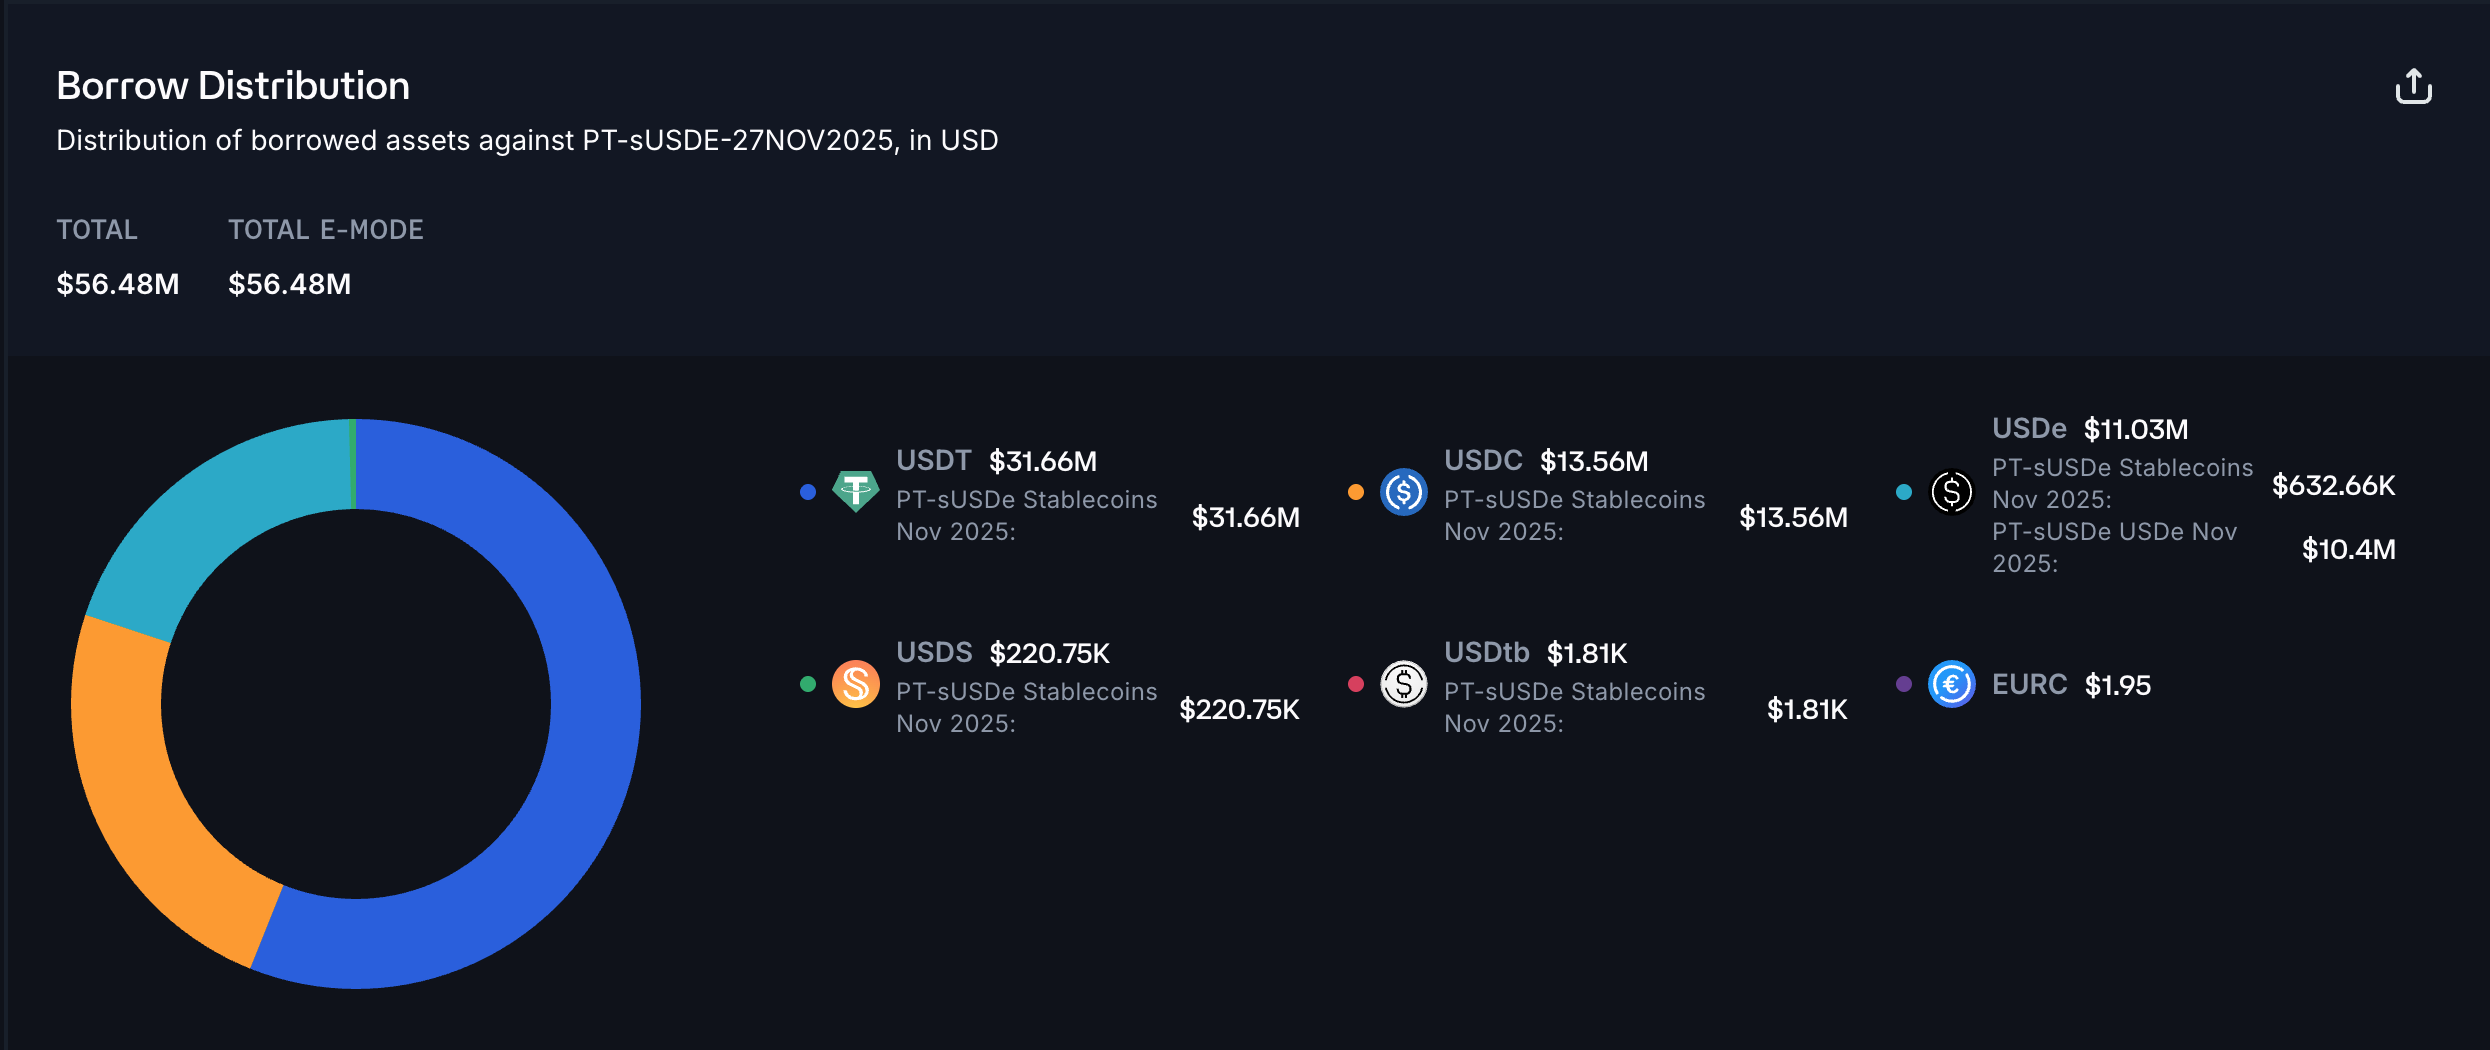
Task: Click the green USDS legend dot
Action: [x=808, y=684]
